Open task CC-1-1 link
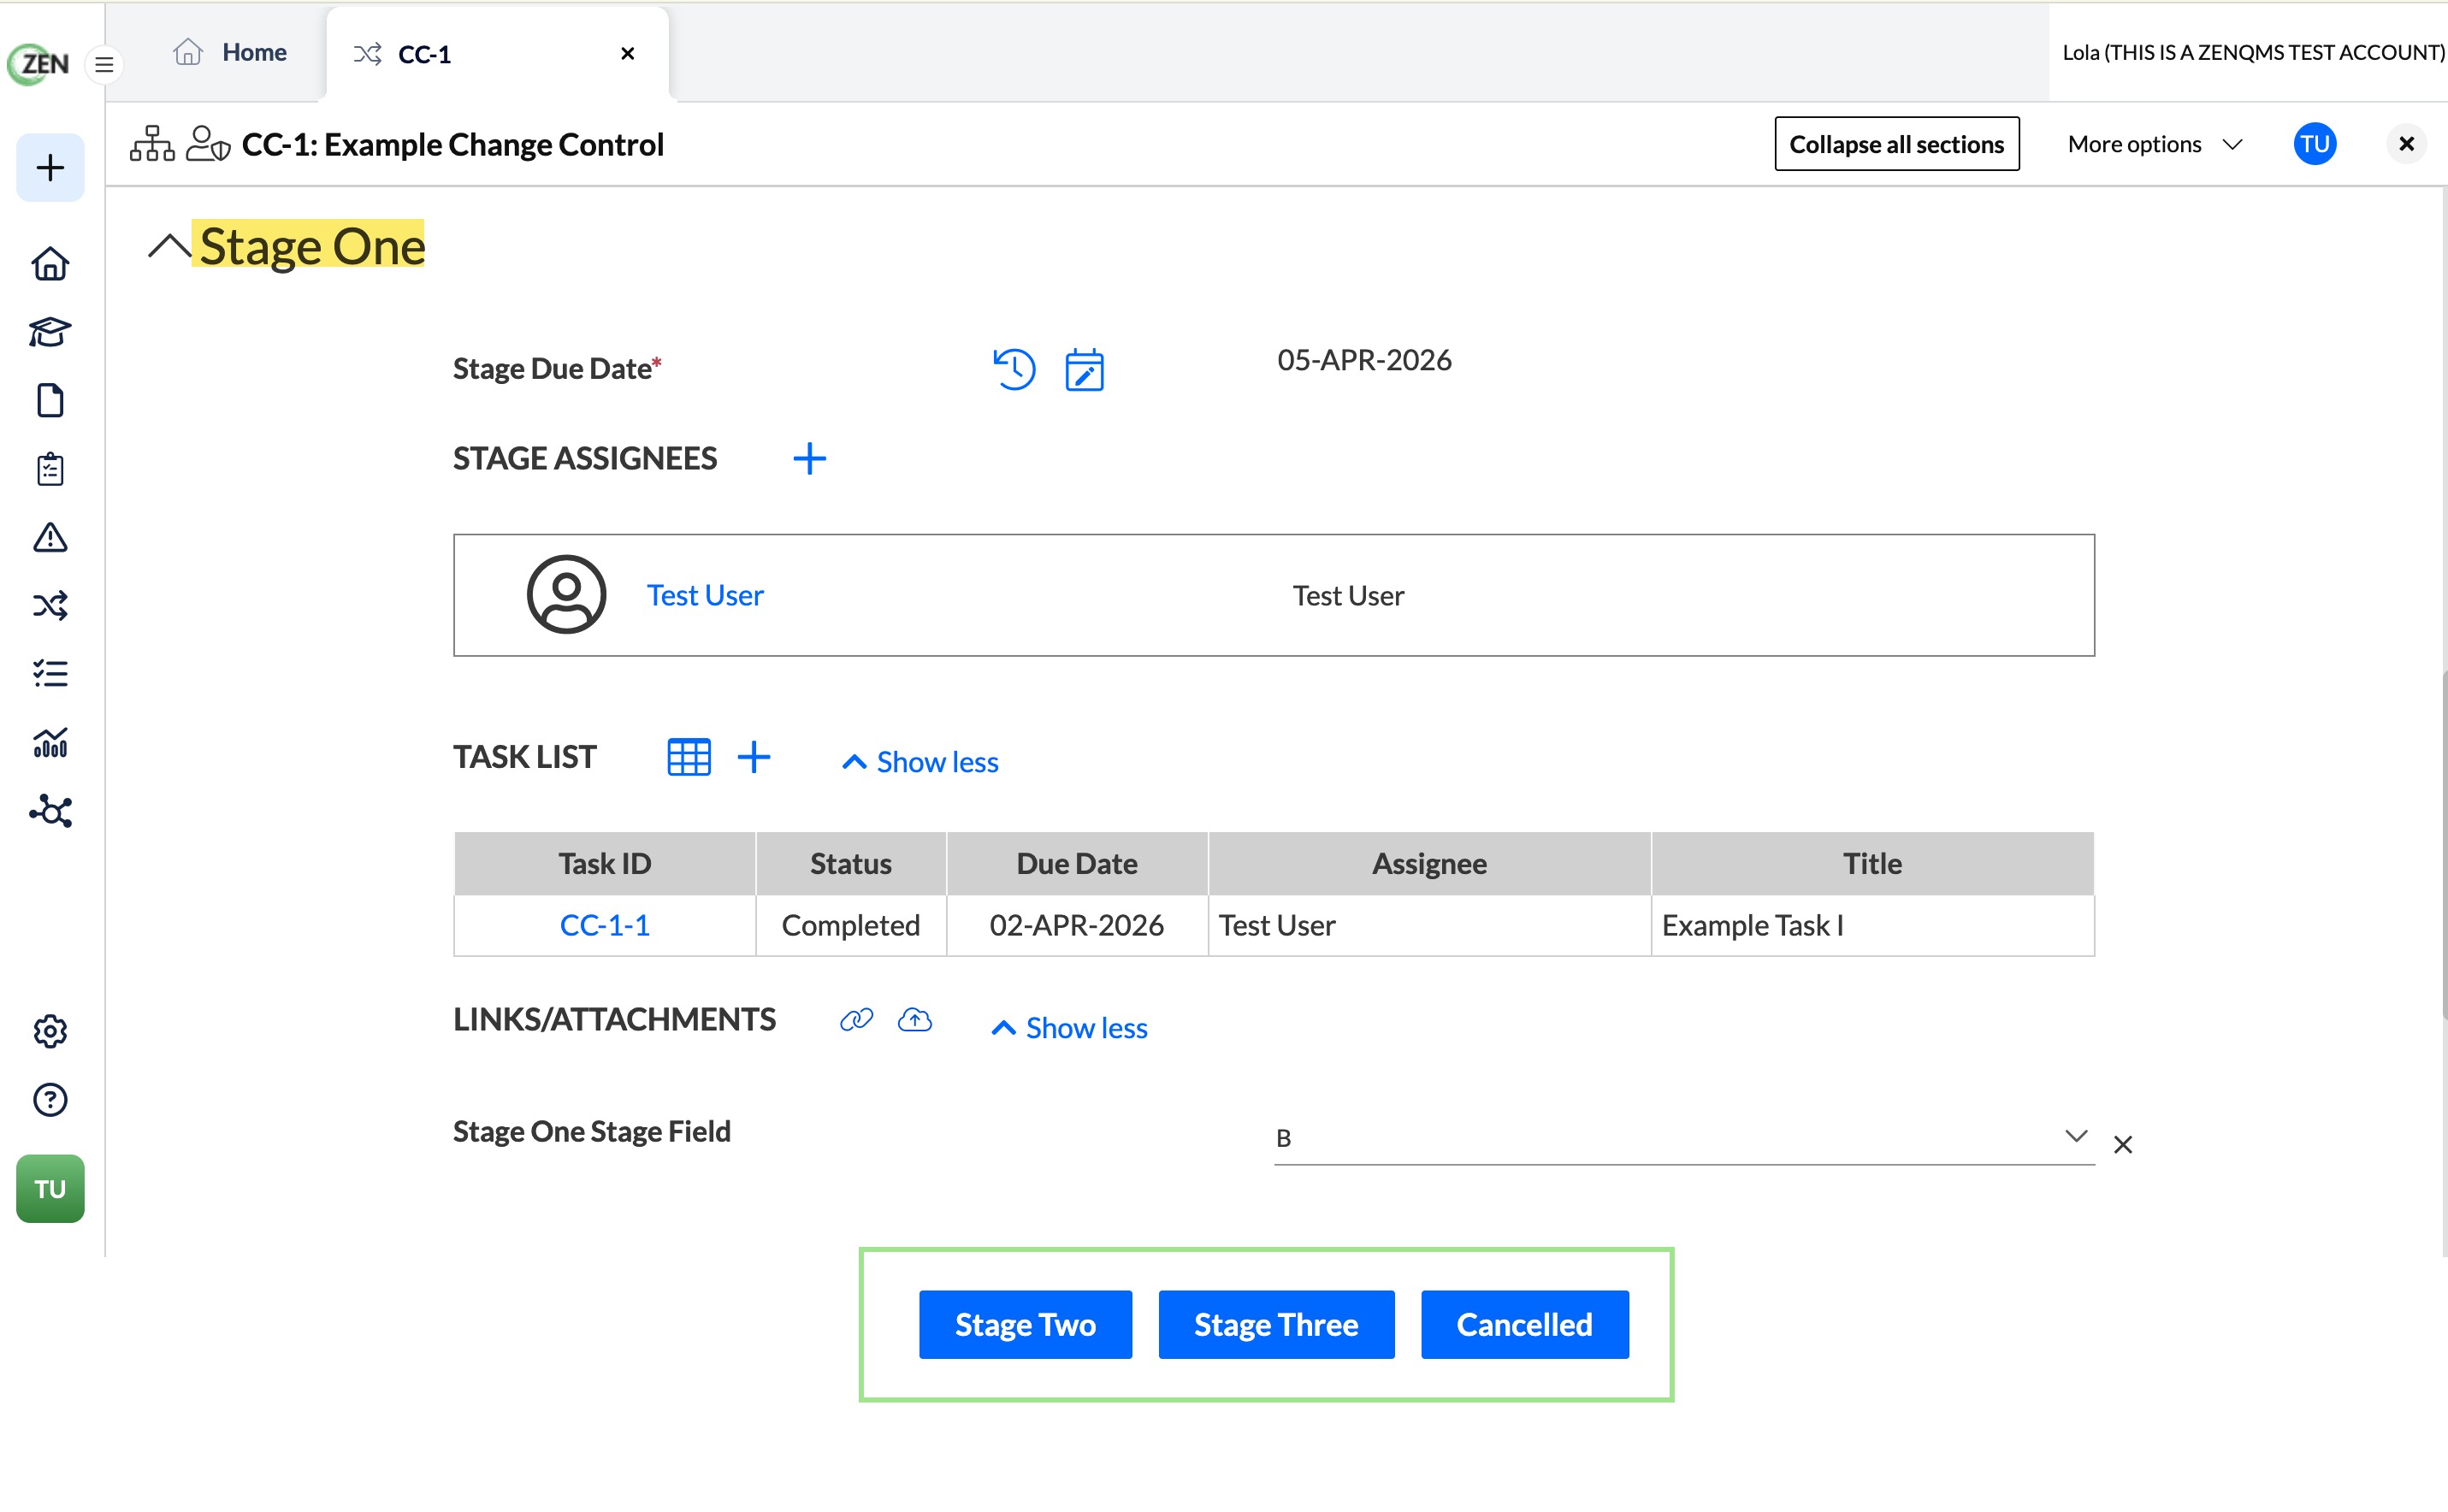The image size is (2448, 1512). [605, 925]
